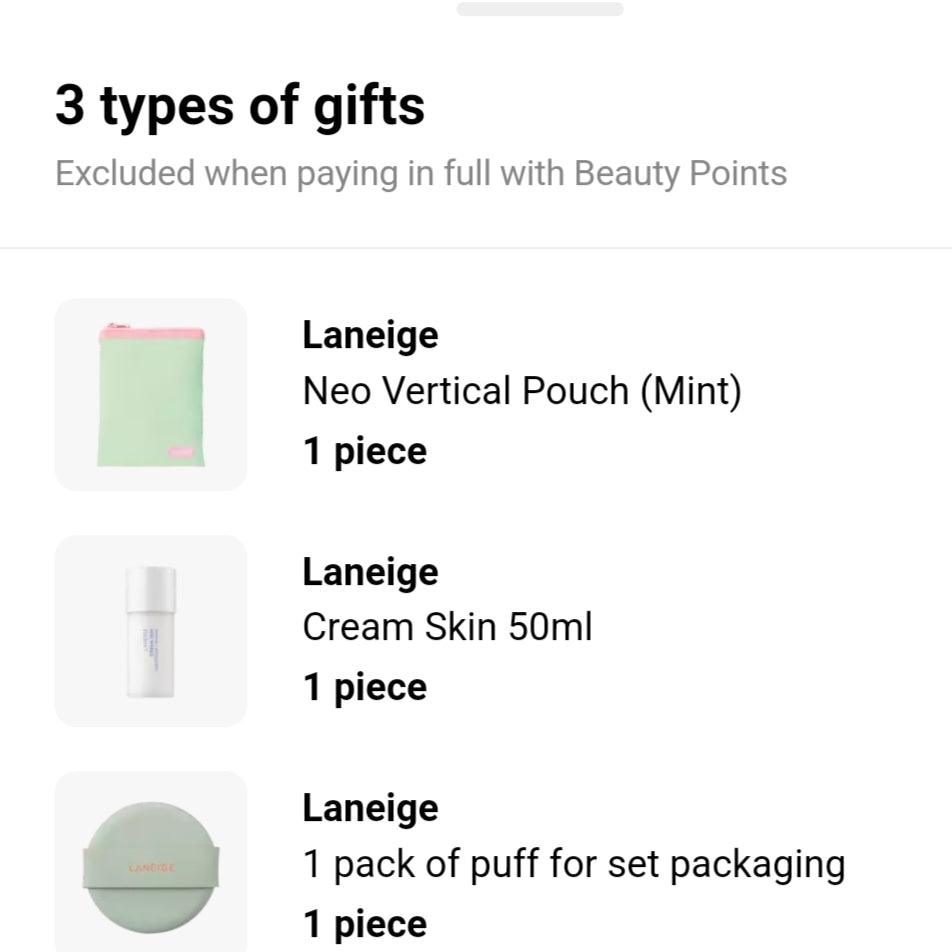Open the Neo Vertical Pouch (Mint) product name
The height and width of the screenshot is (952, 952).
[x=522, y=390]
